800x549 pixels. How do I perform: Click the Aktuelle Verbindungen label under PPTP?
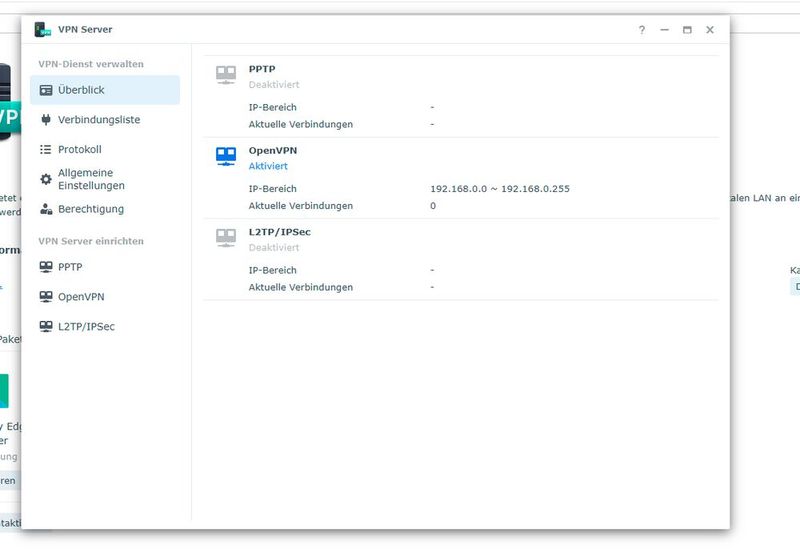[x=301, y=124]
